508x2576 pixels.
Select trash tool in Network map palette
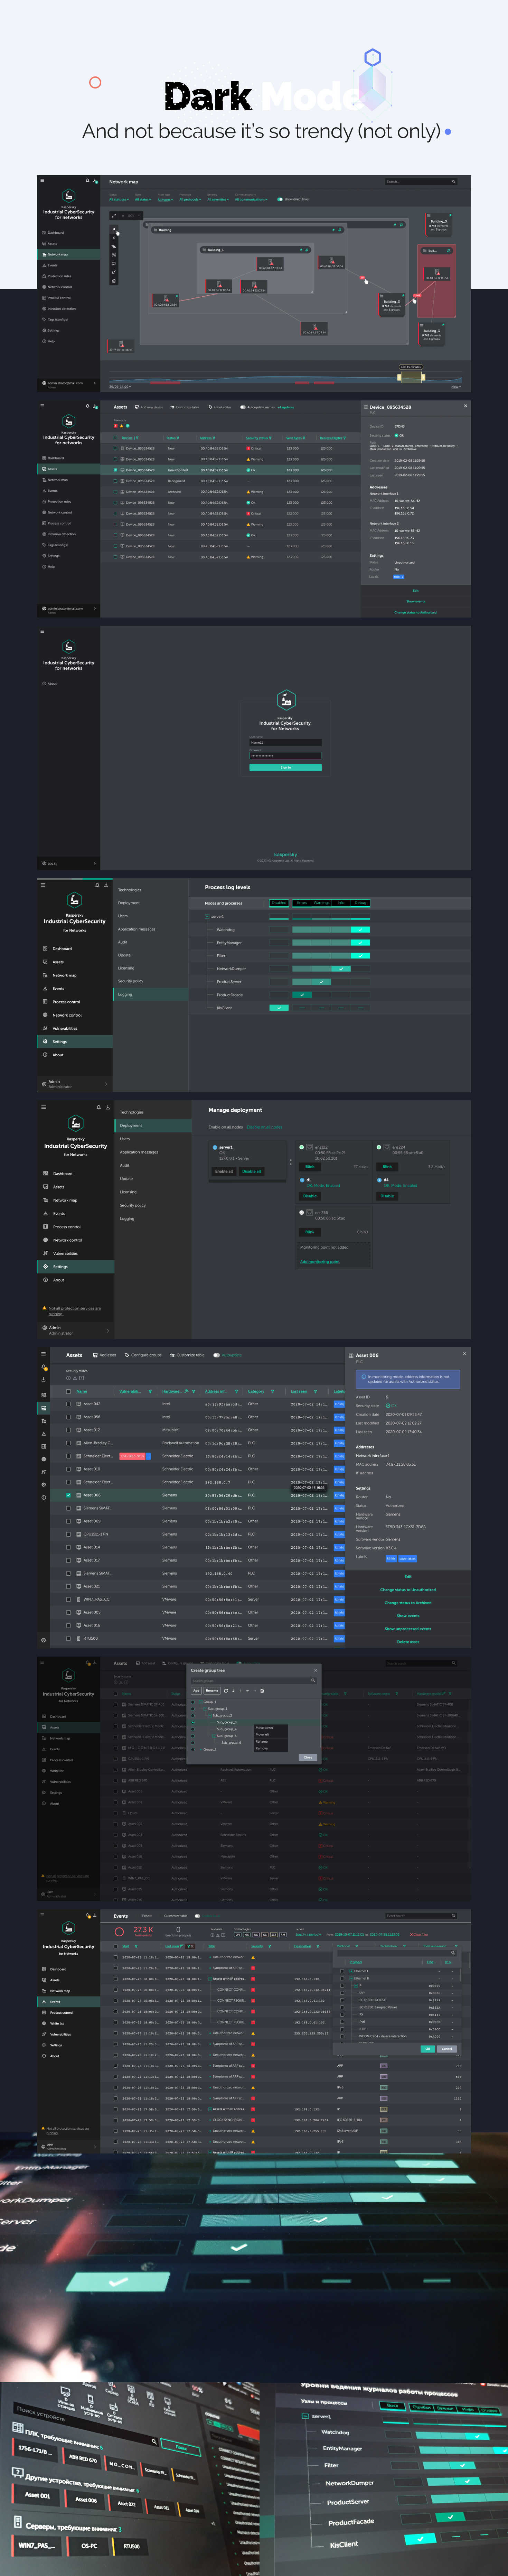(x=114, y=281)
